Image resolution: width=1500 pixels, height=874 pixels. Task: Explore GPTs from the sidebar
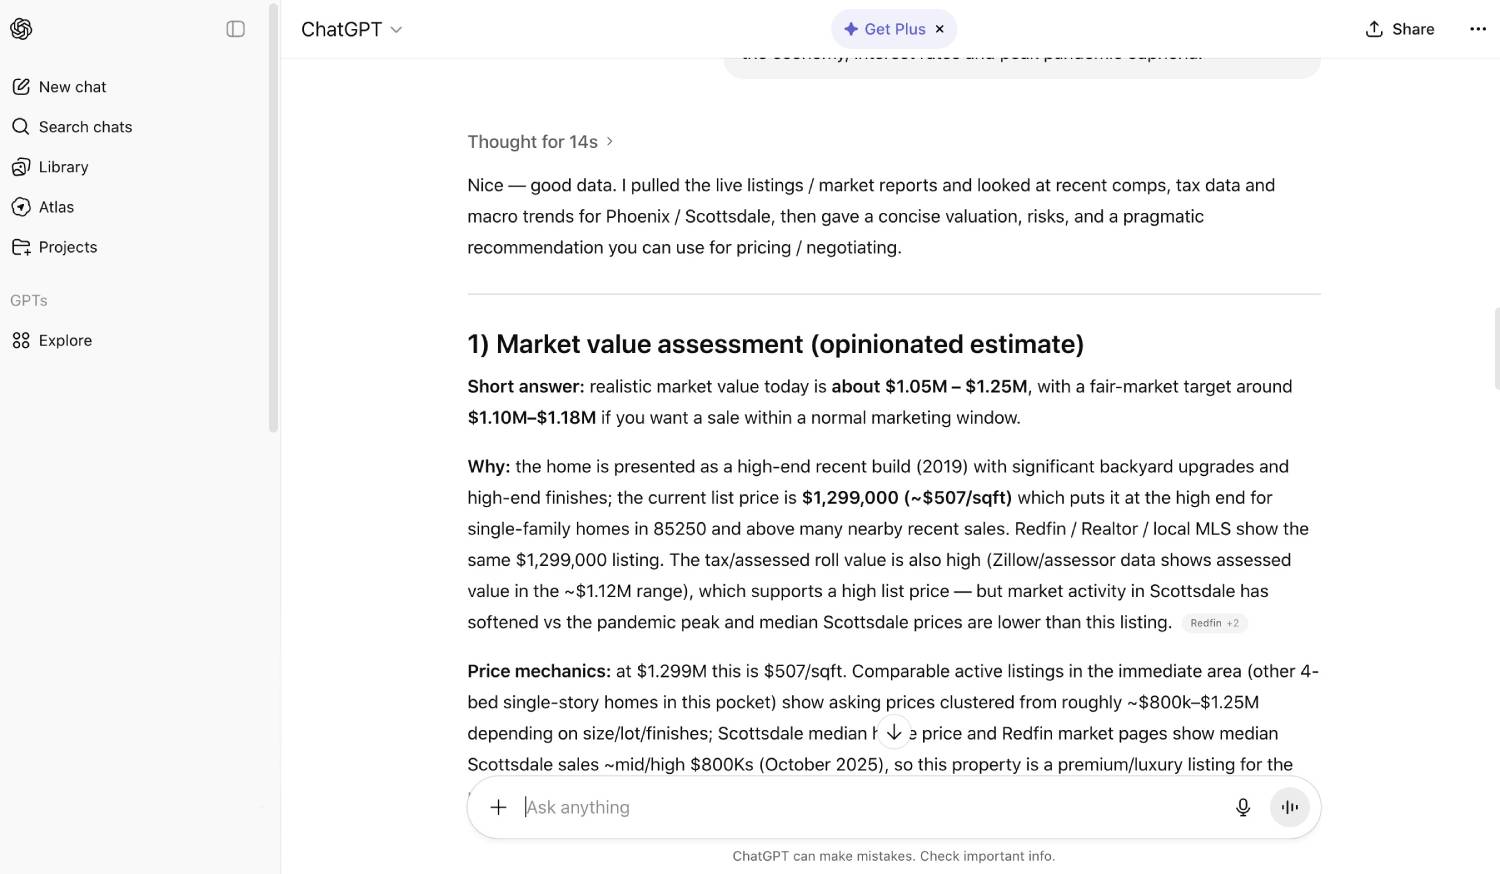[x=65, y=340]
